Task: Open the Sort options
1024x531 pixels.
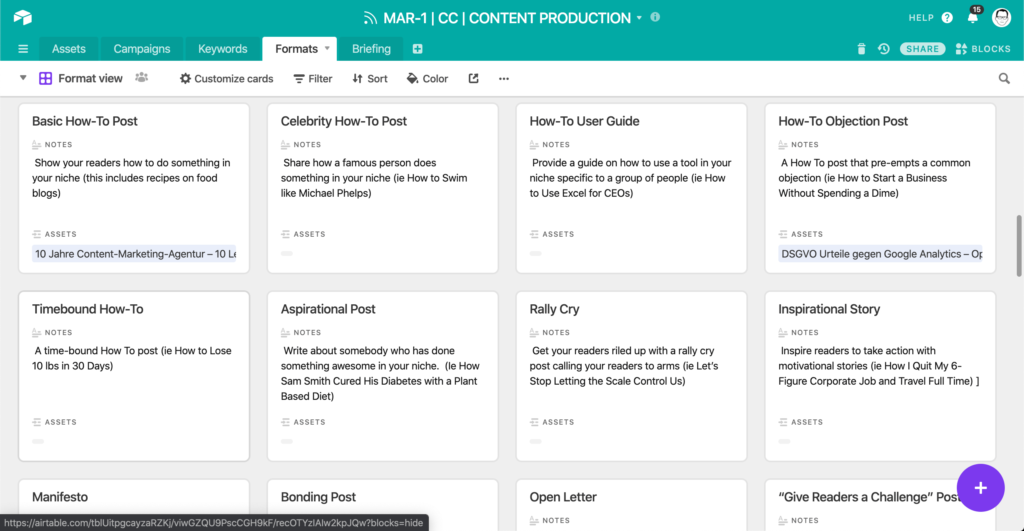Action: click(370, 78)
